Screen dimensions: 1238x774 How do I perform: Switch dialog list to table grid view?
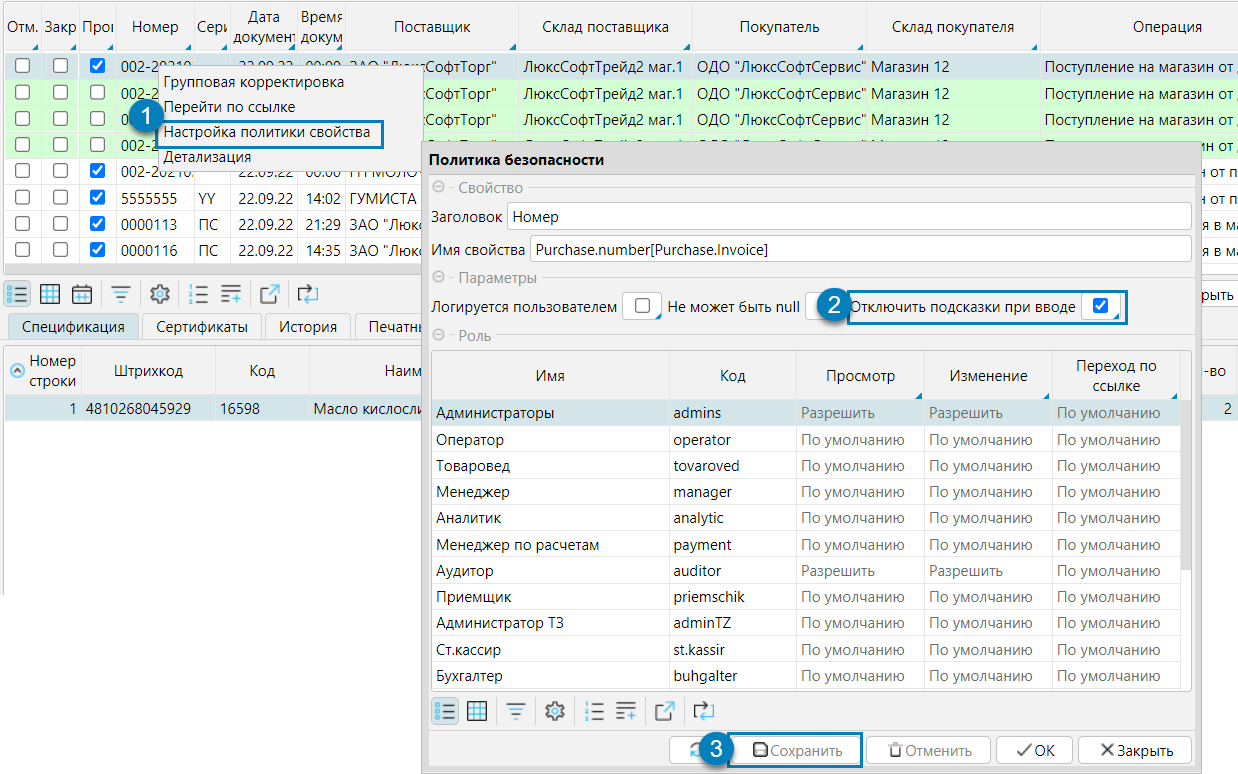coord(477,711)
